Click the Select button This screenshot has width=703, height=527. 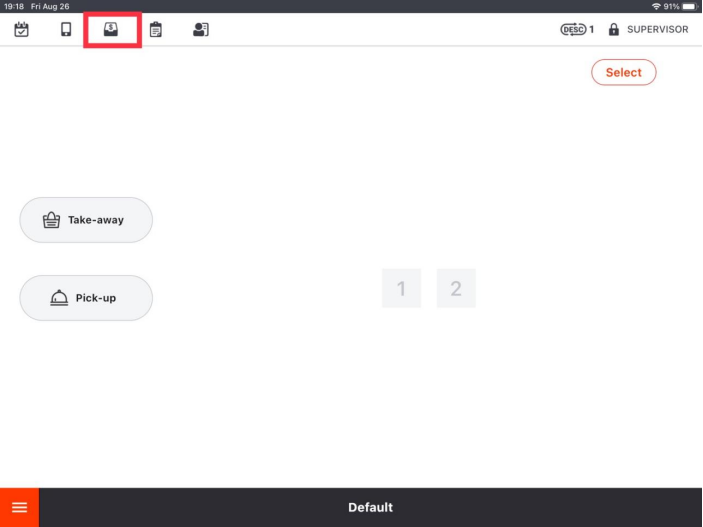click(624, 72)
